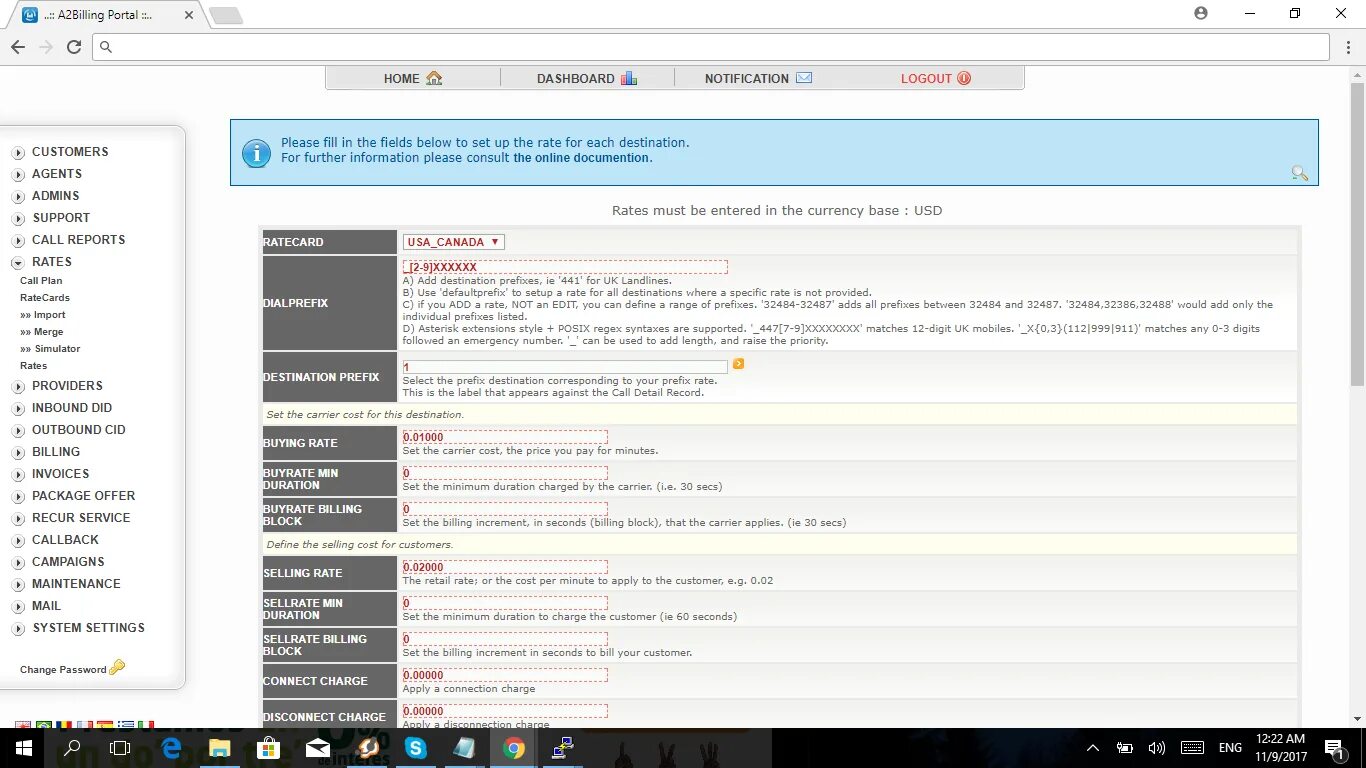Viewport: 1366px width, 768px height.
Task: Expand the SUPPORT sidebar section
Action: pyautogui.click(x=18, y=218)
